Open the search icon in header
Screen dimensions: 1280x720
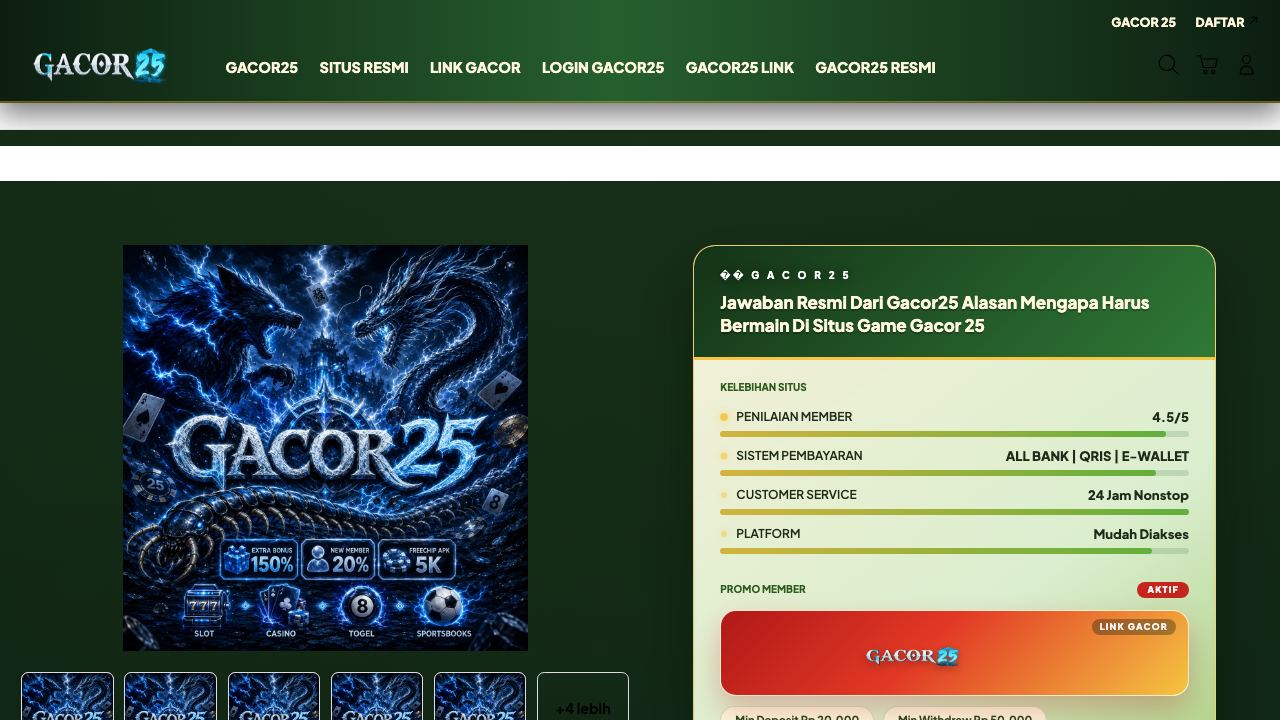point(1168,65)
